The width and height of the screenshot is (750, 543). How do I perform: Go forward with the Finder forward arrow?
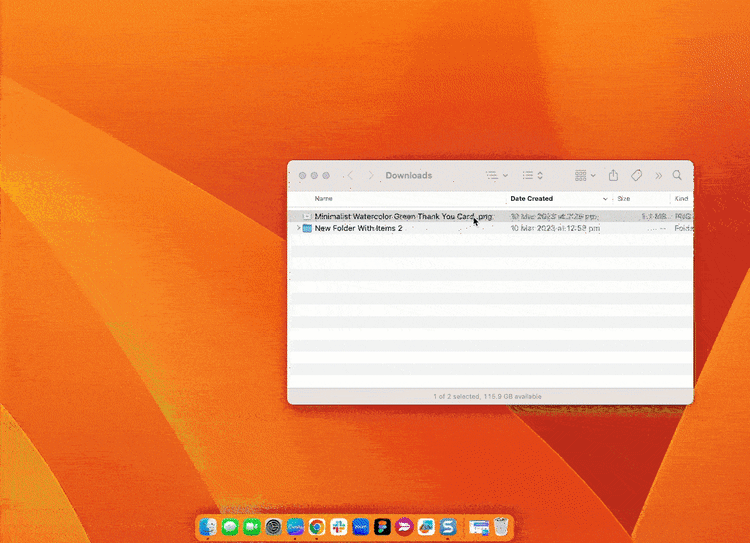click(x=371, y=176)
